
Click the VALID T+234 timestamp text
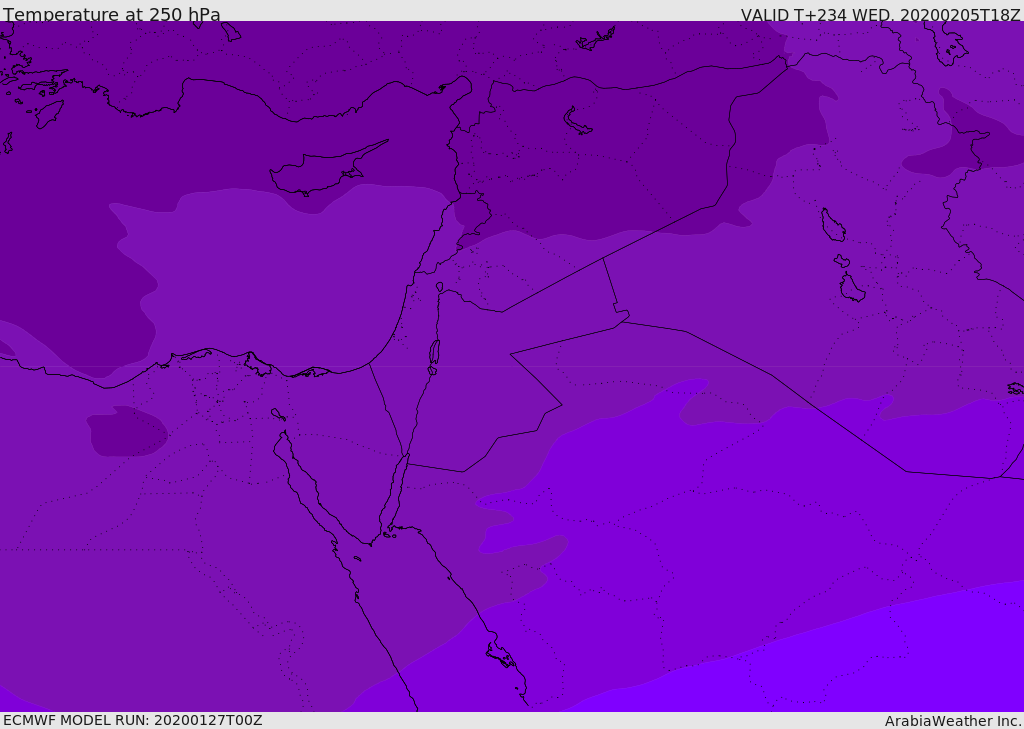click(x=880, y=14)
